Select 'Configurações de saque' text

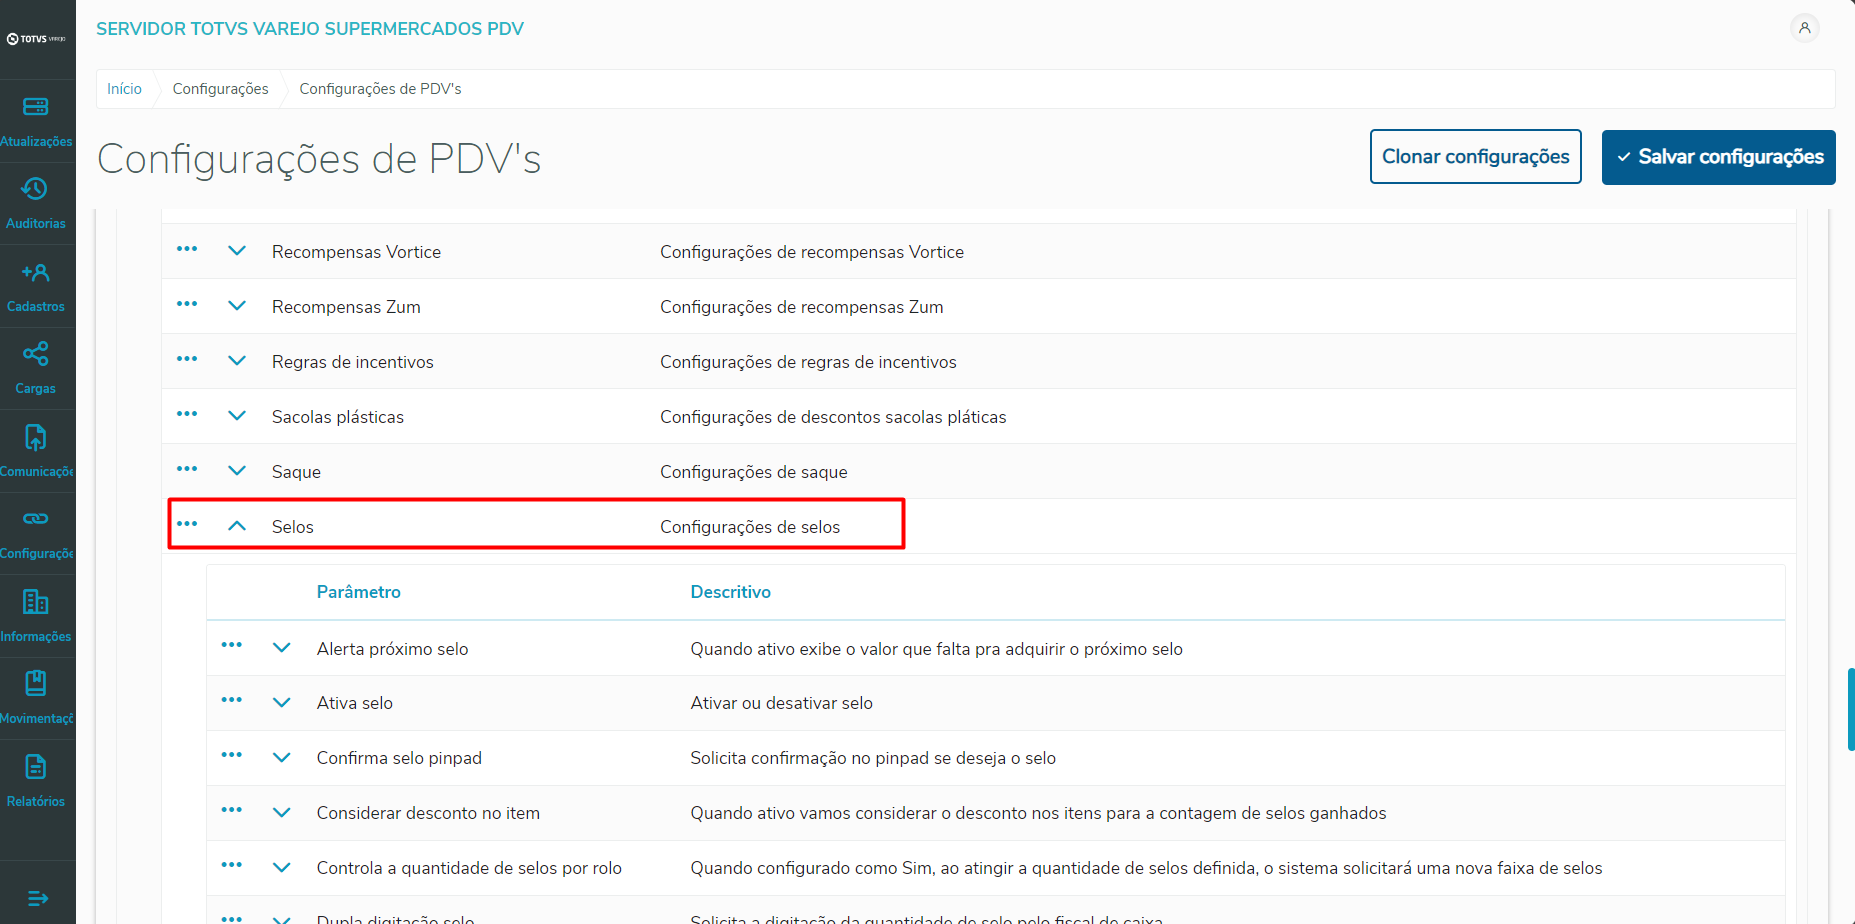(x=754, y=472)
